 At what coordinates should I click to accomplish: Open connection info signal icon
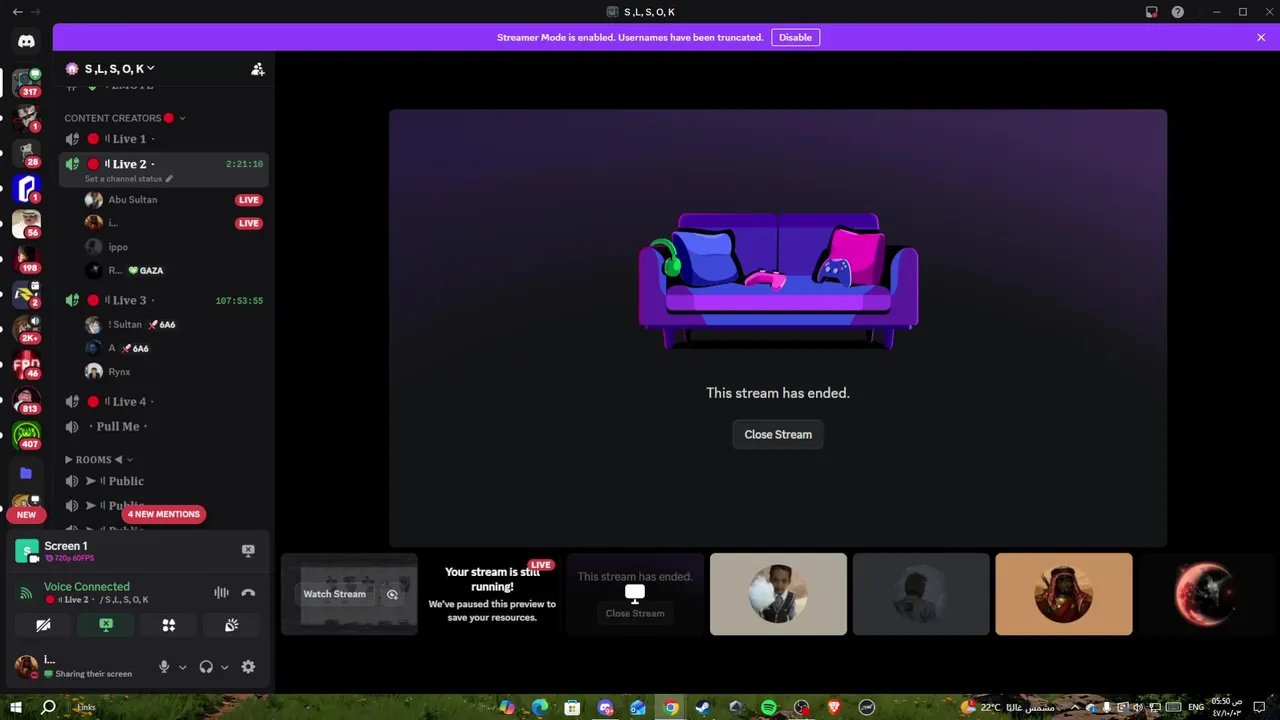point(26,593)
